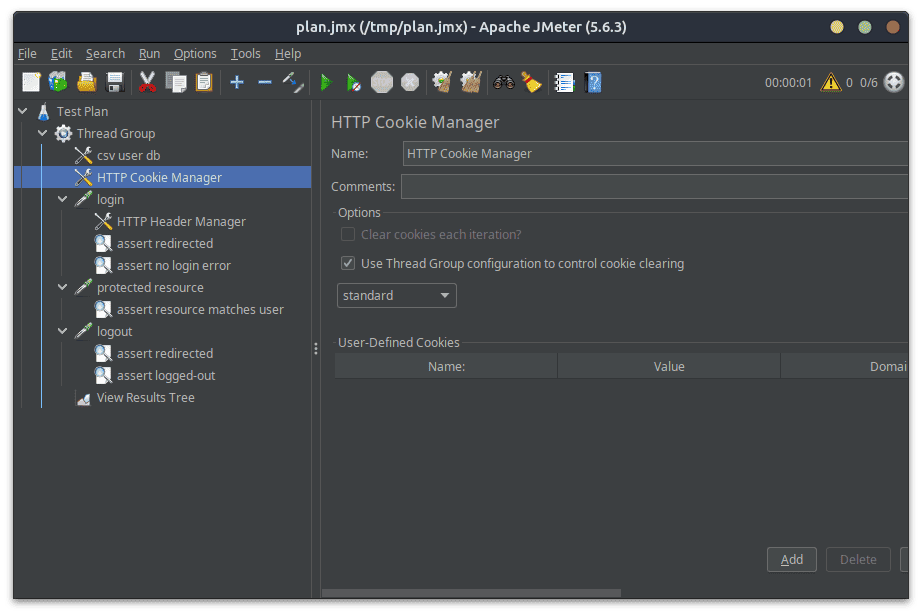Click the warning triangle log icon
The image size is (922, 615).
pos(831,82)
